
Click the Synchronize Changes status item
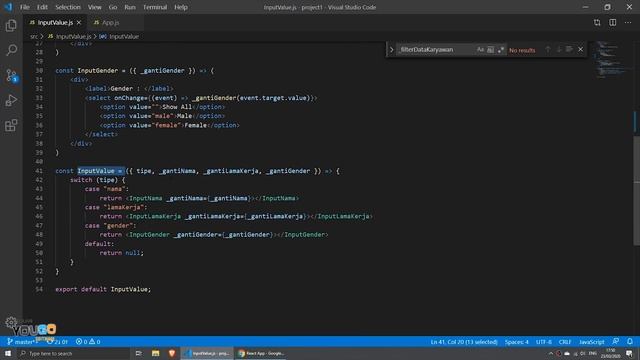pyautogui.click(x=57, y=342)
